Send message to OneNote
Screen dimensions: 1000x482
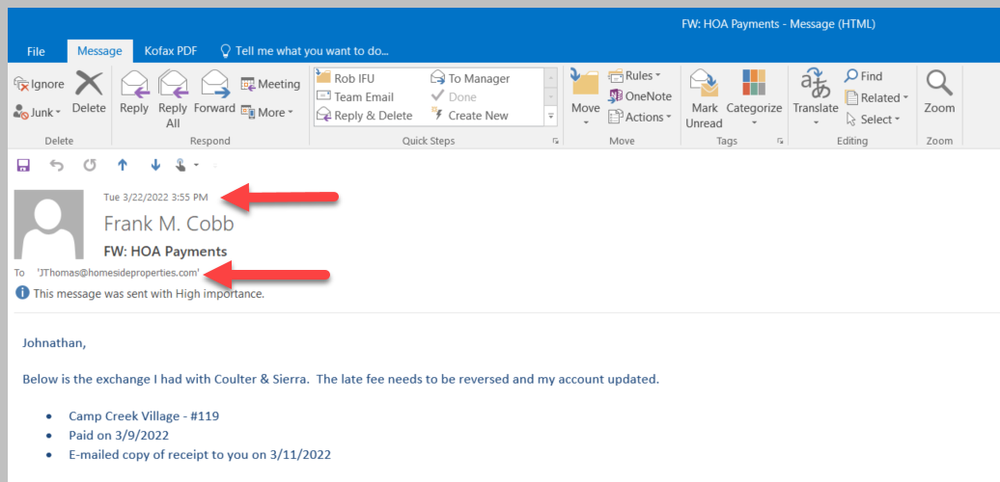pos(639,96)
